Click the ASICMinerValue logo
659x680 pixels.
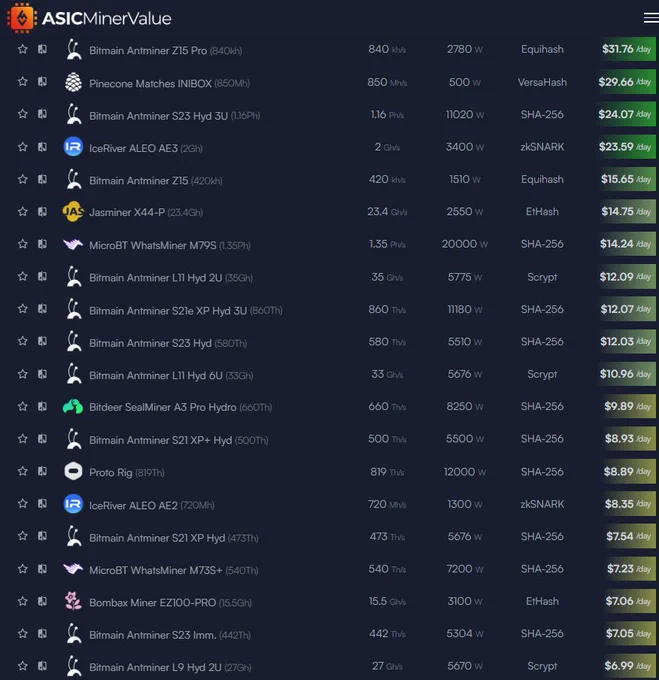(89, 18)
